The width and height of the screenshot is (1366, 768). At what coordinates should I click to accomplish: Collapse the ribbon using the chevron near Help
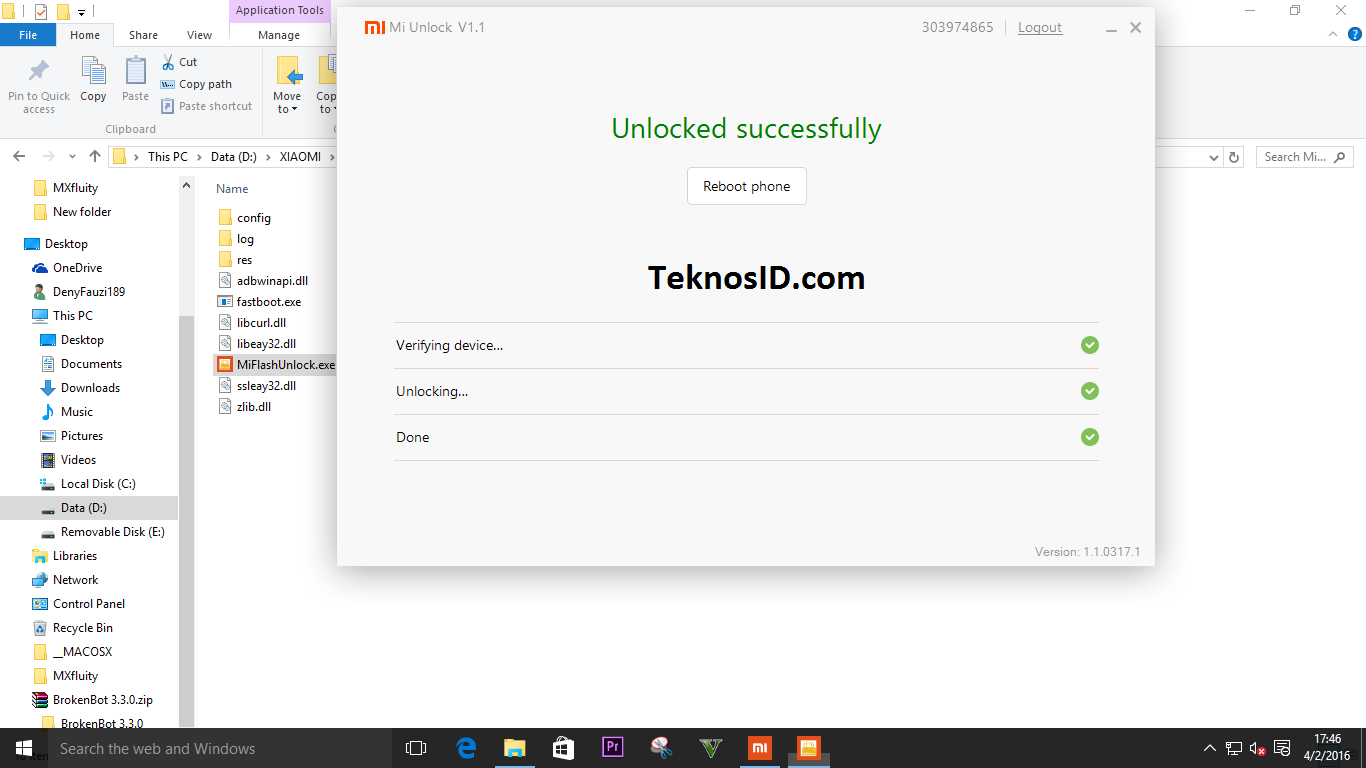[1331, 34]
